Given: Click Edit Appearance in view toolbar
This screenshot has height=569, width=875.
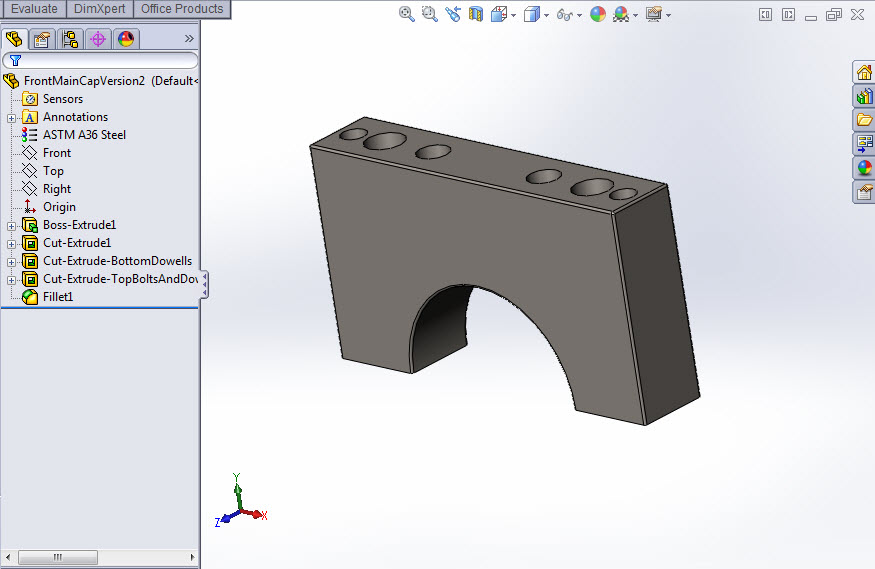Looking at the screenshot, I should 597,14.
